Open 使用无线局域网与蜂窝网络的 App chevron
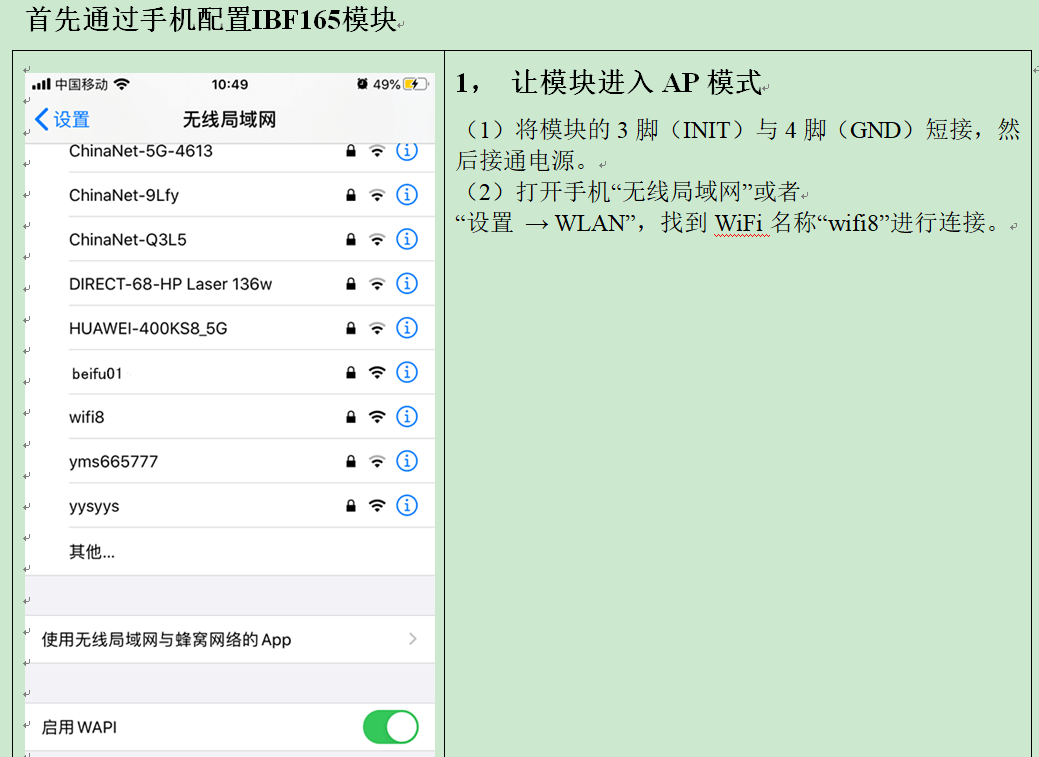Viewport: 1039px width, 757px height. 413,639
